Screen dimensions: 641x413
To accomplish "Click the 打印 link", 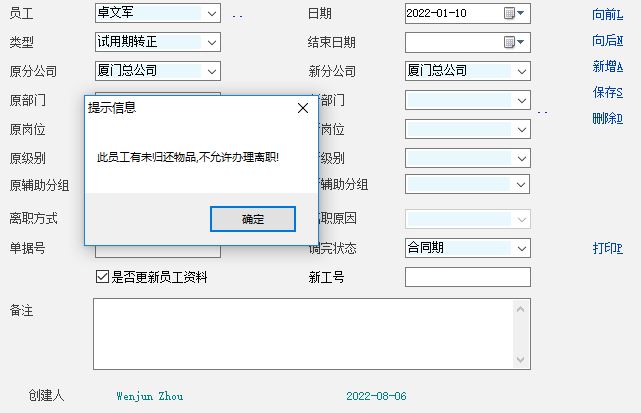I will click(x=606, y=248).
